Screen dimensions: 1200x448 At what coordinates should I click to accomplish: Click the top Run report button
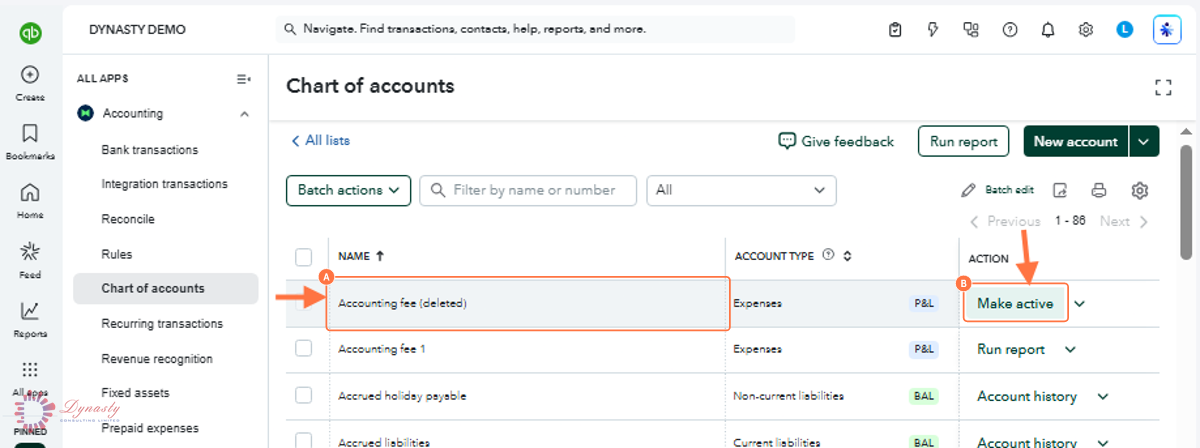964,141
